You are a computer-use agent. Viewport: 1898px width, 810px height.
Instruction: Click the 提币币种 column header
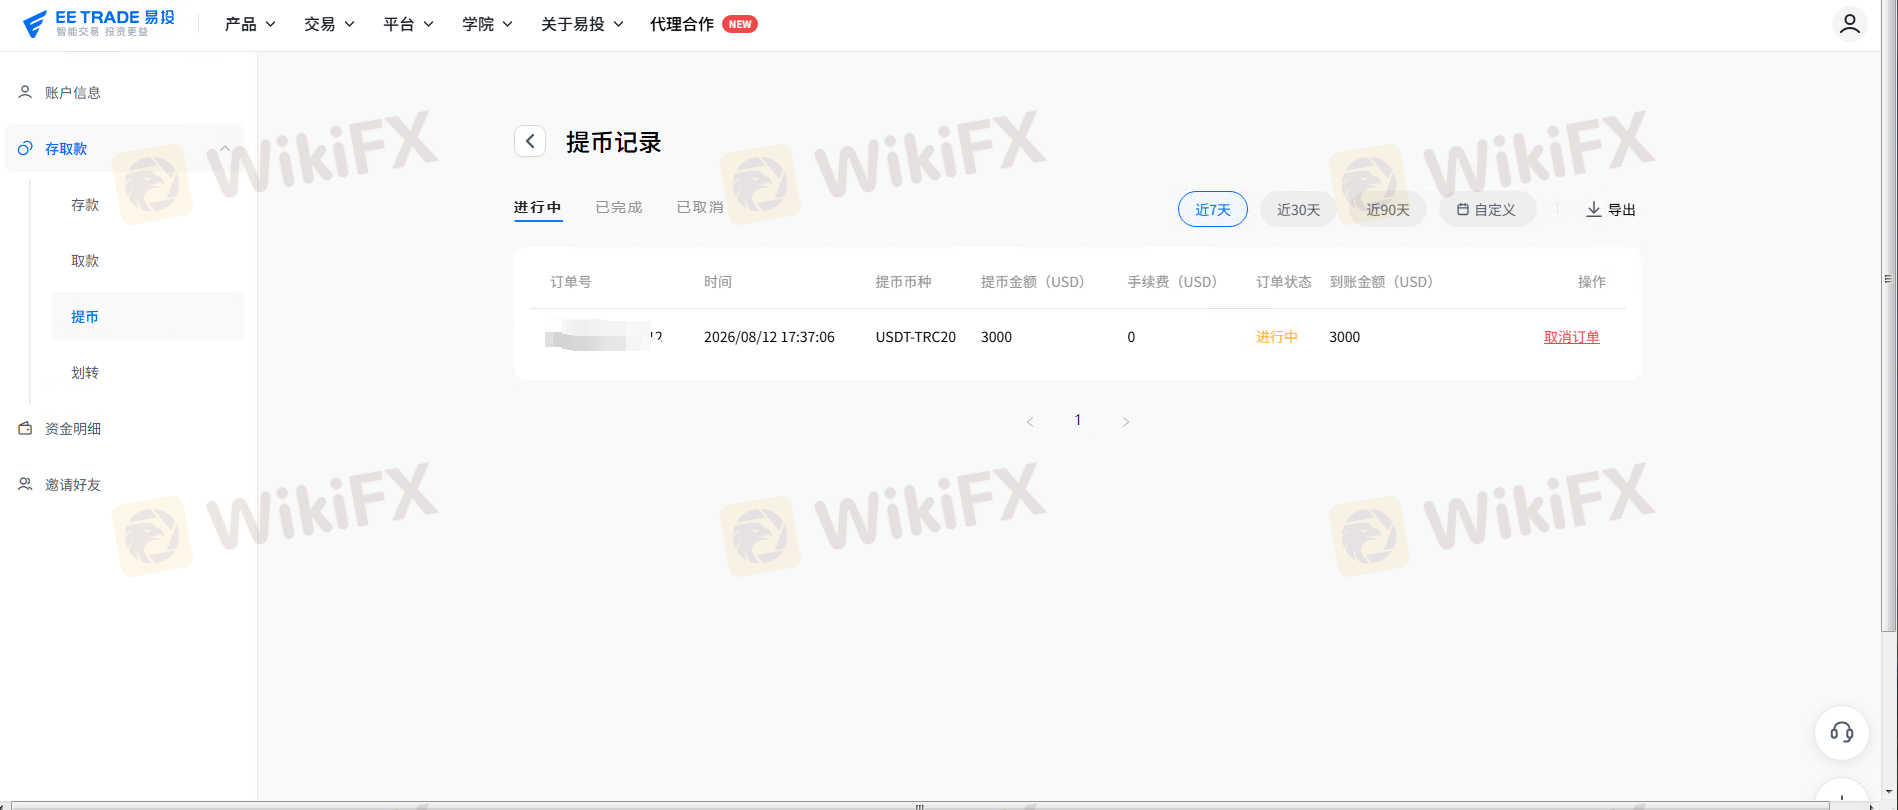tap(903, 282)
